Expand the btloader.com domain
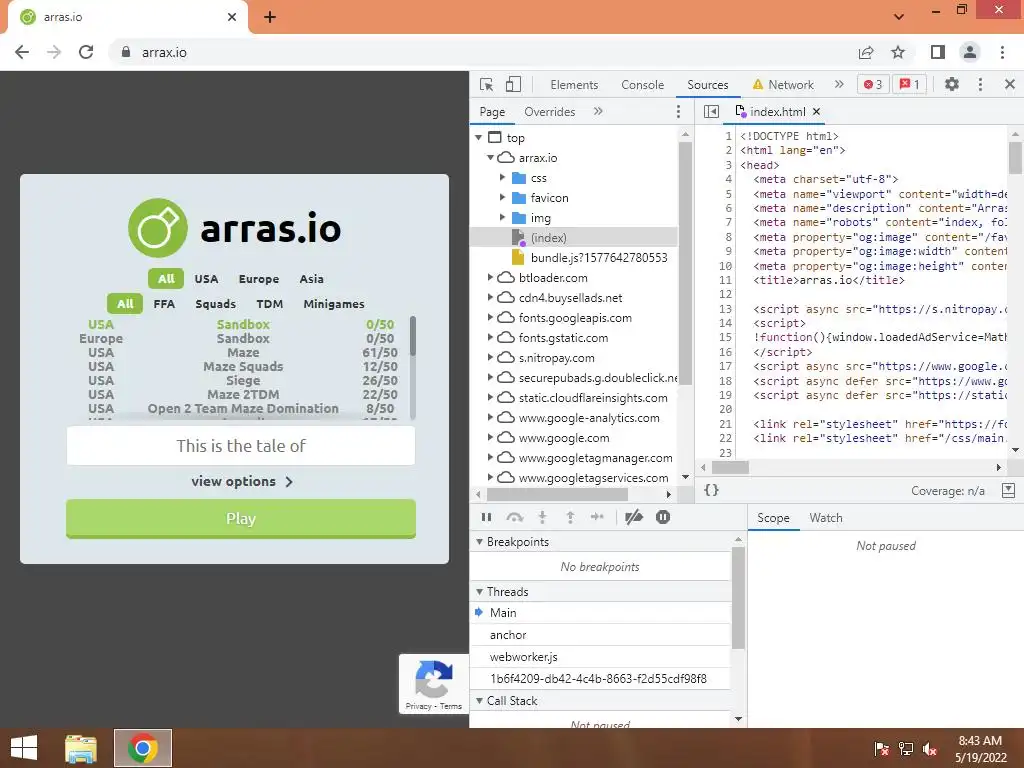This screenshot has width=1024, height=768. [490, 278]
